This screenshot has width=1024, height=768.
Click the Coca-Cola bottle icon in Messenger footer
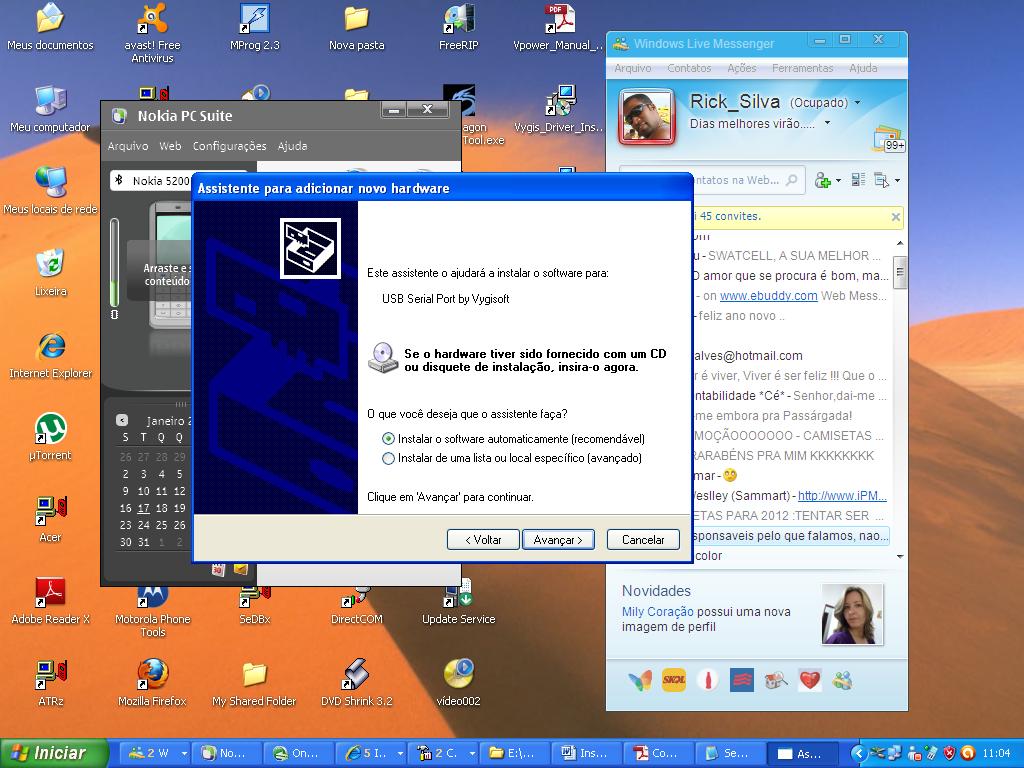point(707,680)
